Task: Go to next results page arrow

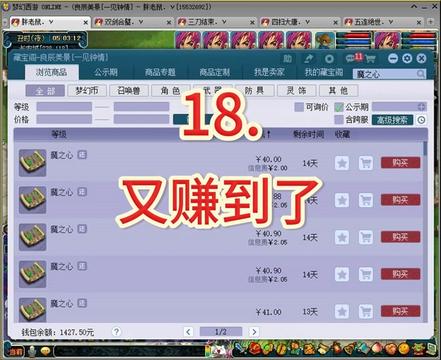Action: click(x=254, y=332)
